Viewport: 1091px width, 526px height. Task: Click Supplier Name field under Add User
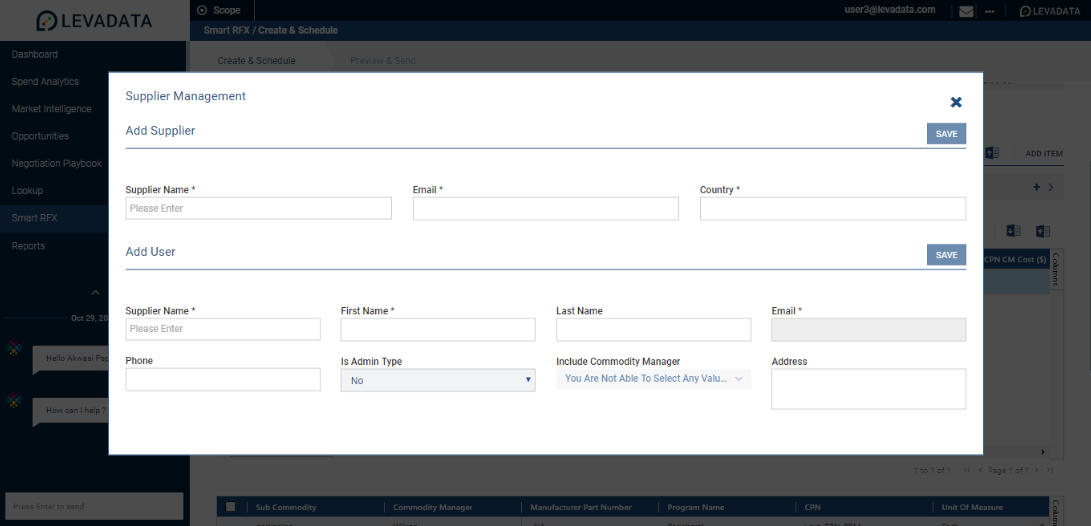223,329
